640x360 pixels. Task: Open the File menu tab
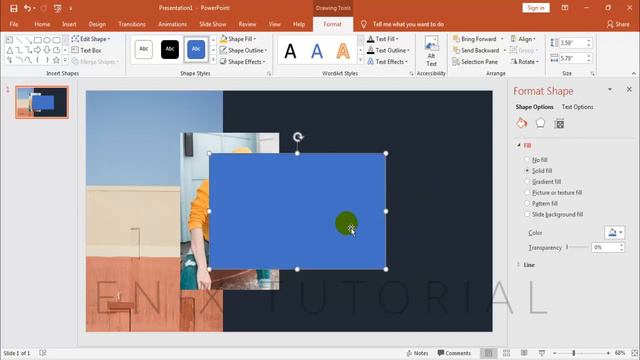14,24
